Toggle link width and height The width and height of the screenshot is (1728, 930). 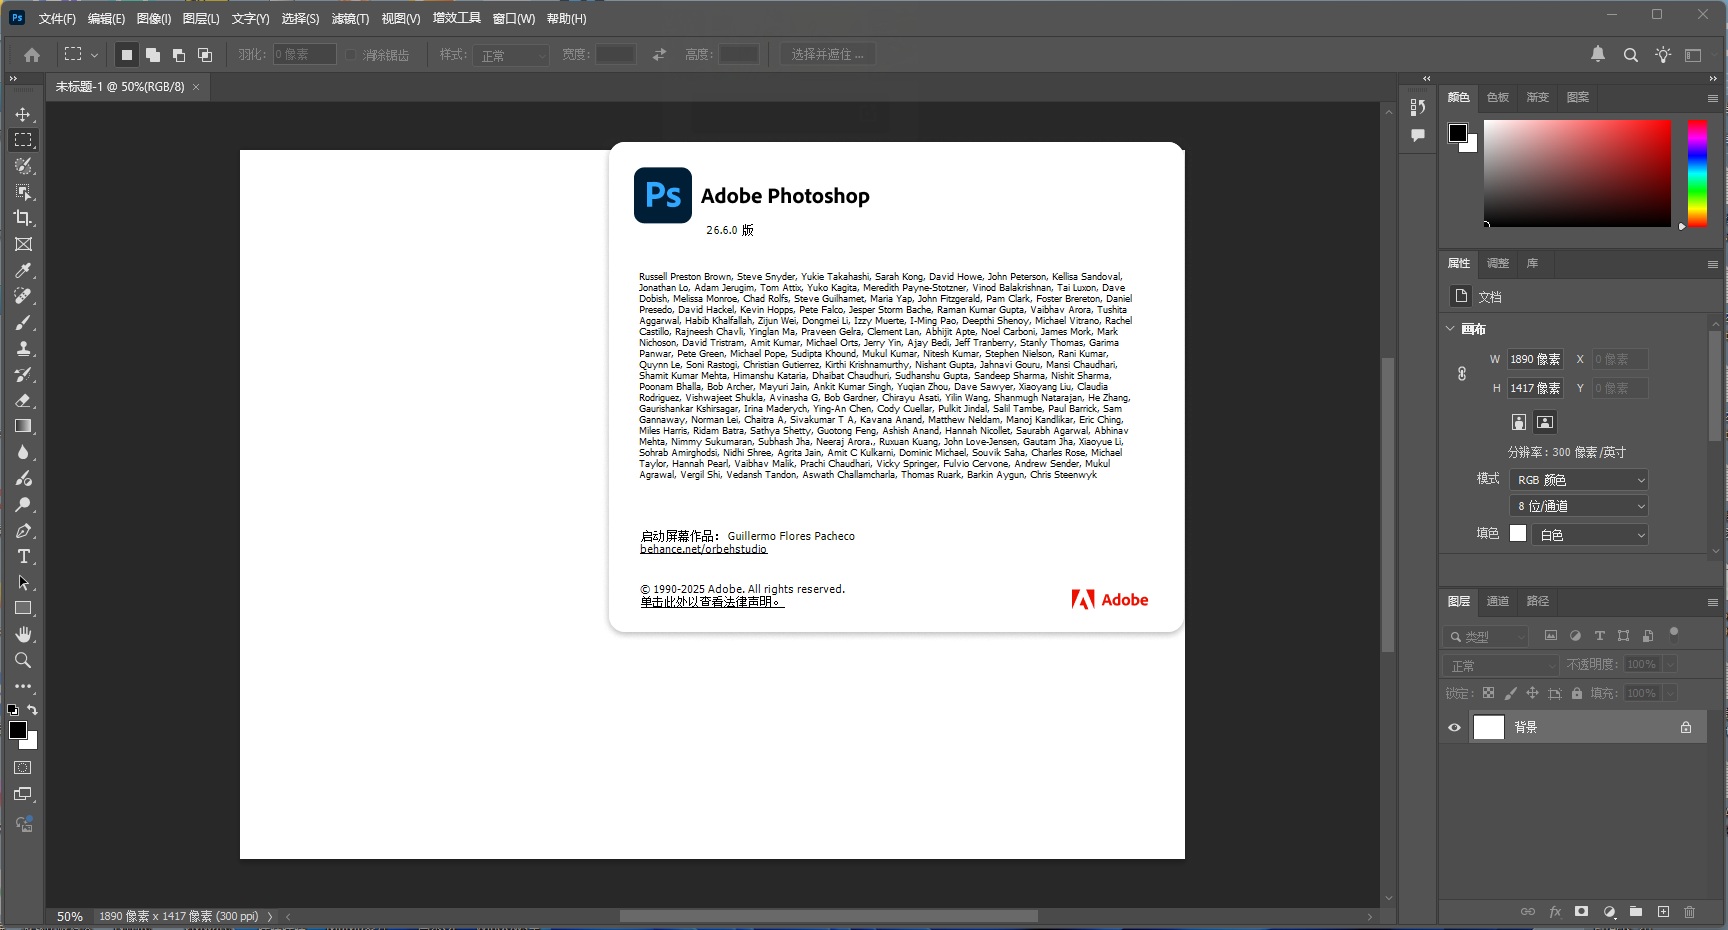[1462, 373]
